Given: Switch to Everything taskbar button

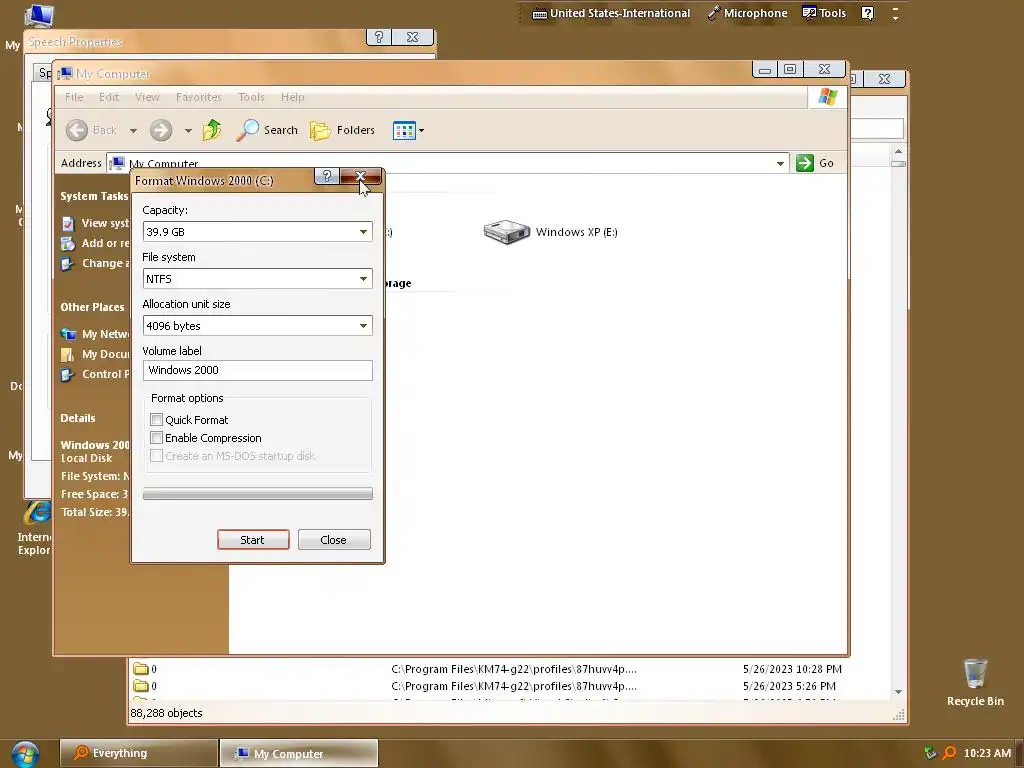Looking at the screenshot, I should pyautogui.click(x=138, y=754).
